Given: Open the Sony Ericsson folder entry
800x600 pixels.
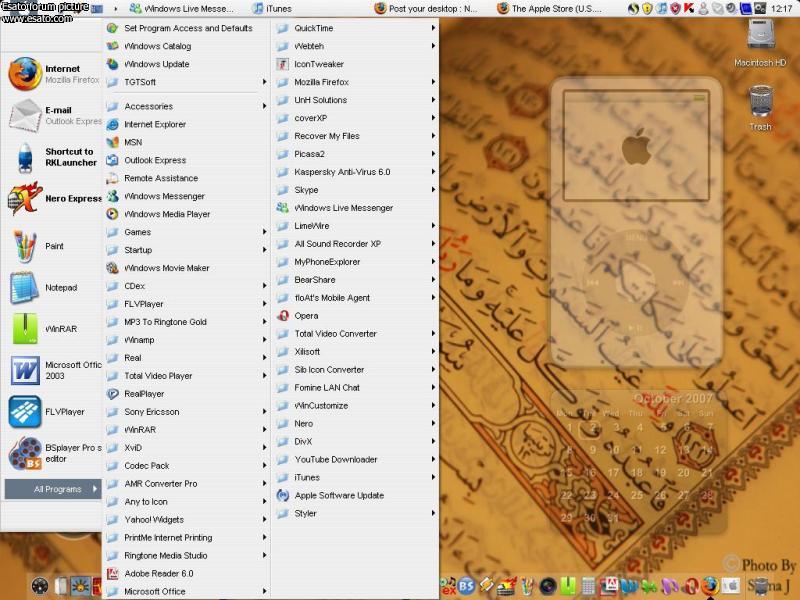Looking at the screenshot, I should (186, 411).
